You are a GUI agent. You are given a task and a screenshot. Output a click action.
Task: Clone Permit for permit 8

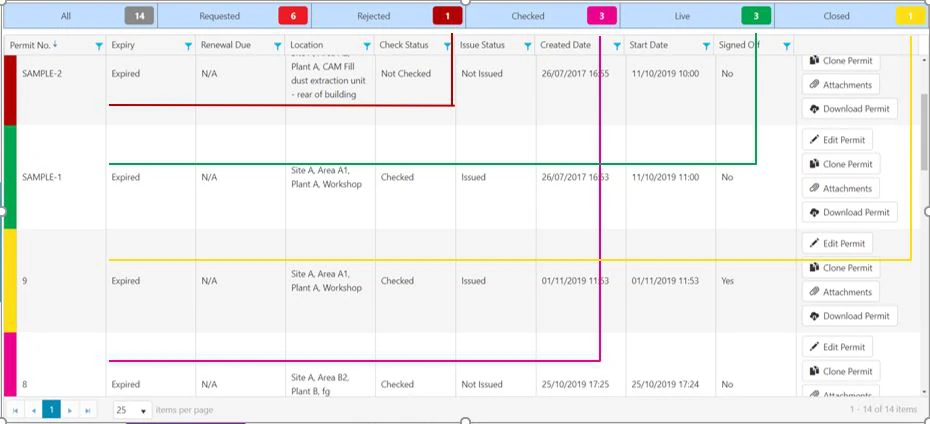[841, 371]
